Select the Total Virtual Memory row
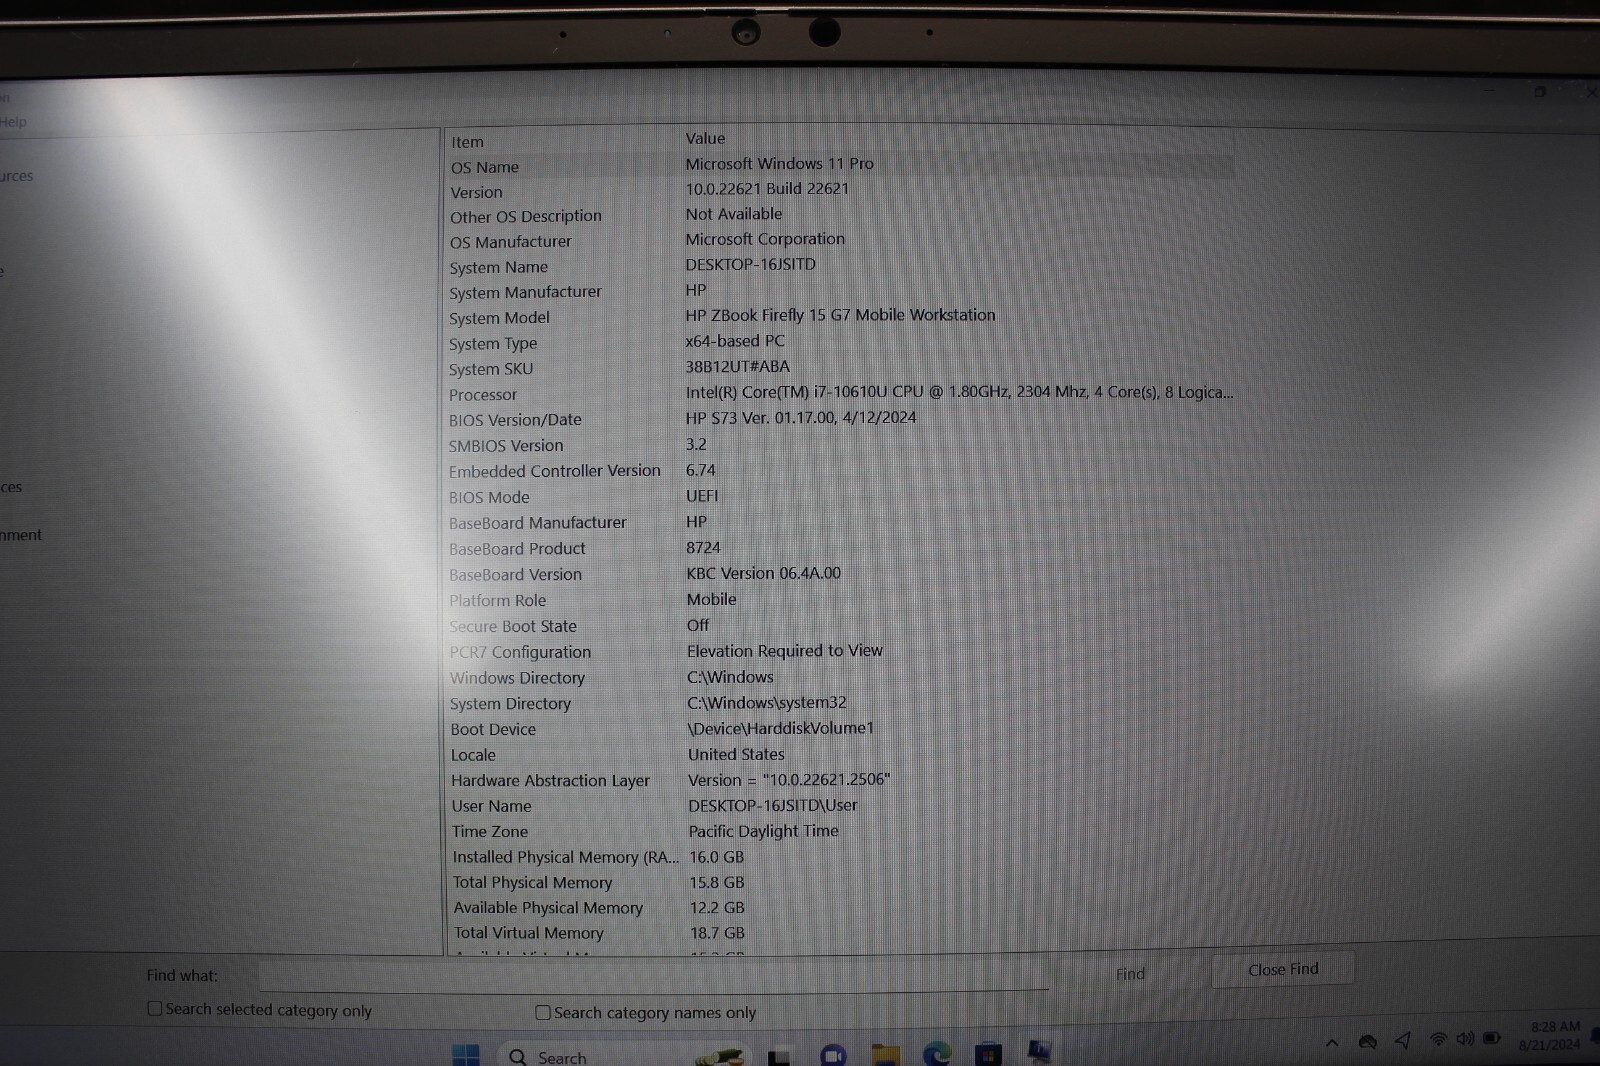The width and height of the screenshot is (1600, 1066). coord(840,933)
